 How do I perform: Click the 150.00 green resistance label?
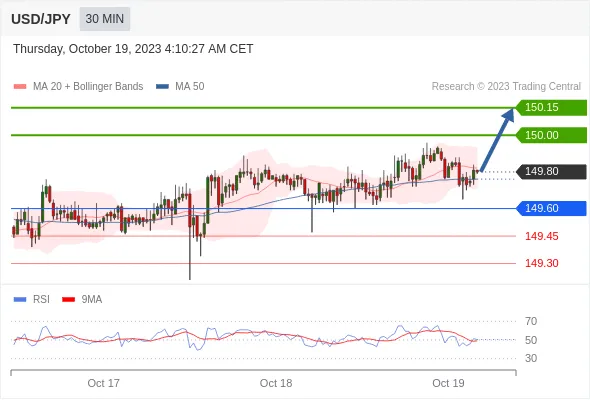551,135
